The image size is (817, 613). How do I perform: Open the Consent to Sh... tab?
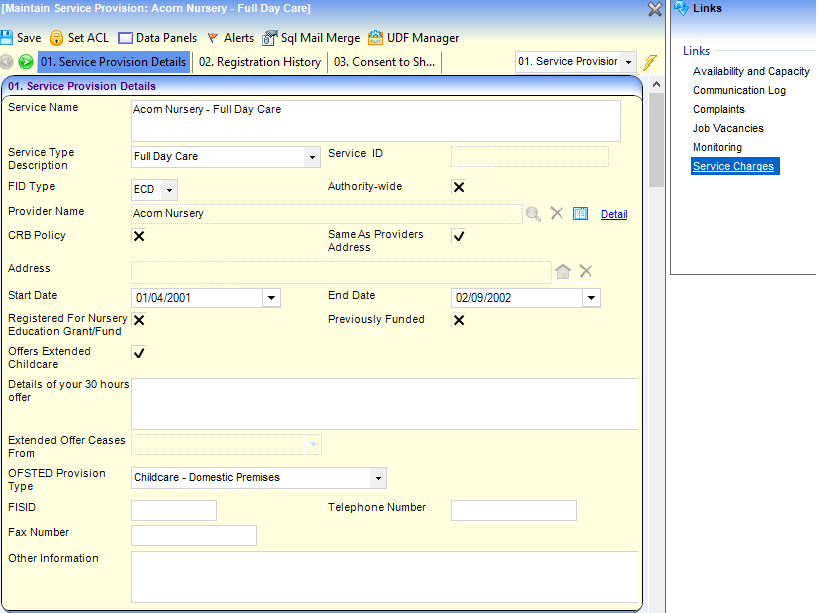click(384, 62)
